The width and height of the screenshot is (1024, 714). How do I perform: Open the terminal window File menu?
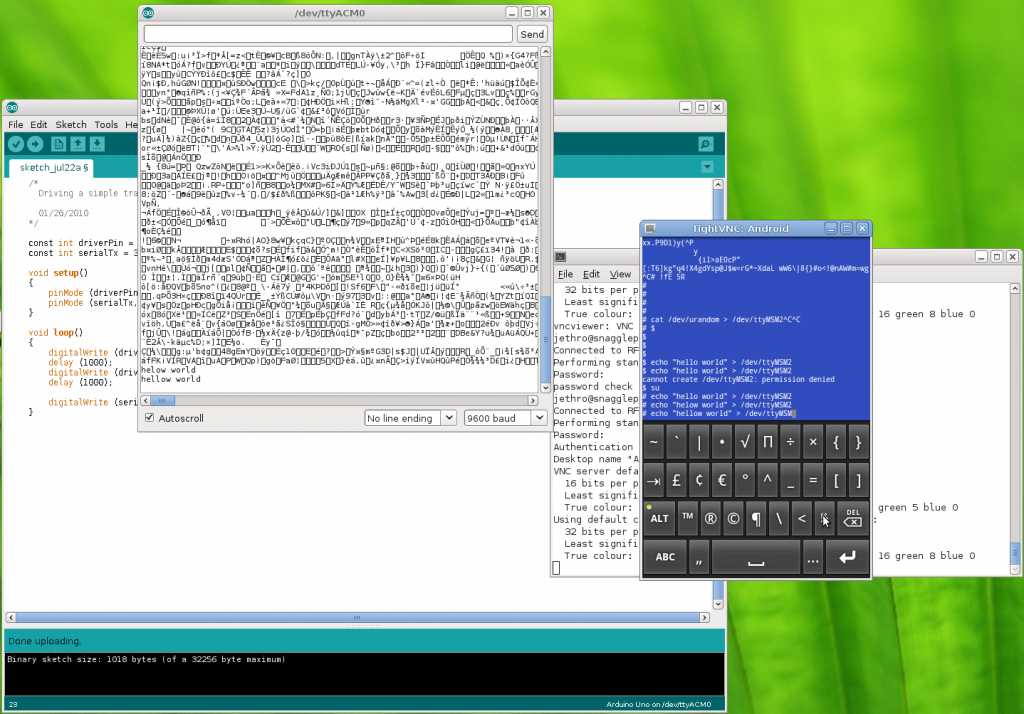pos(566,274)
